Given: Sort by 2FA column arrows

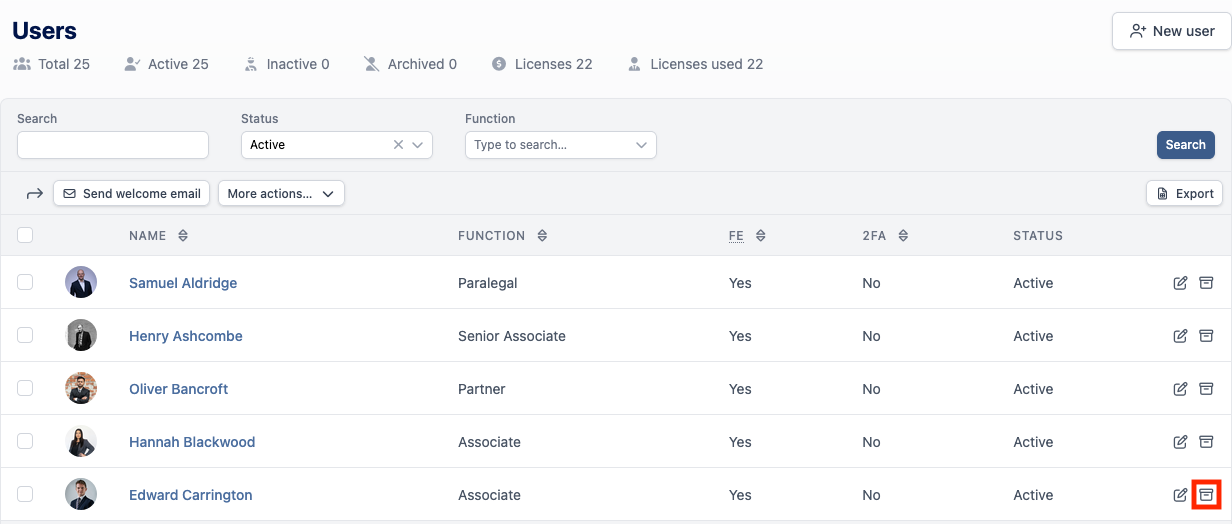Looking at the screenshot, I should [x=903, y=236].
